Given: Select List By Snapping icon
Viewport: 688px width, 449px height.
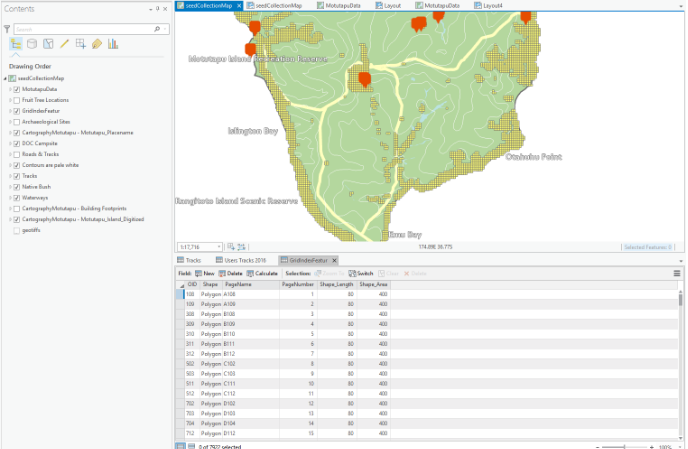Looking at the screenshot, I should coord(81,44).
